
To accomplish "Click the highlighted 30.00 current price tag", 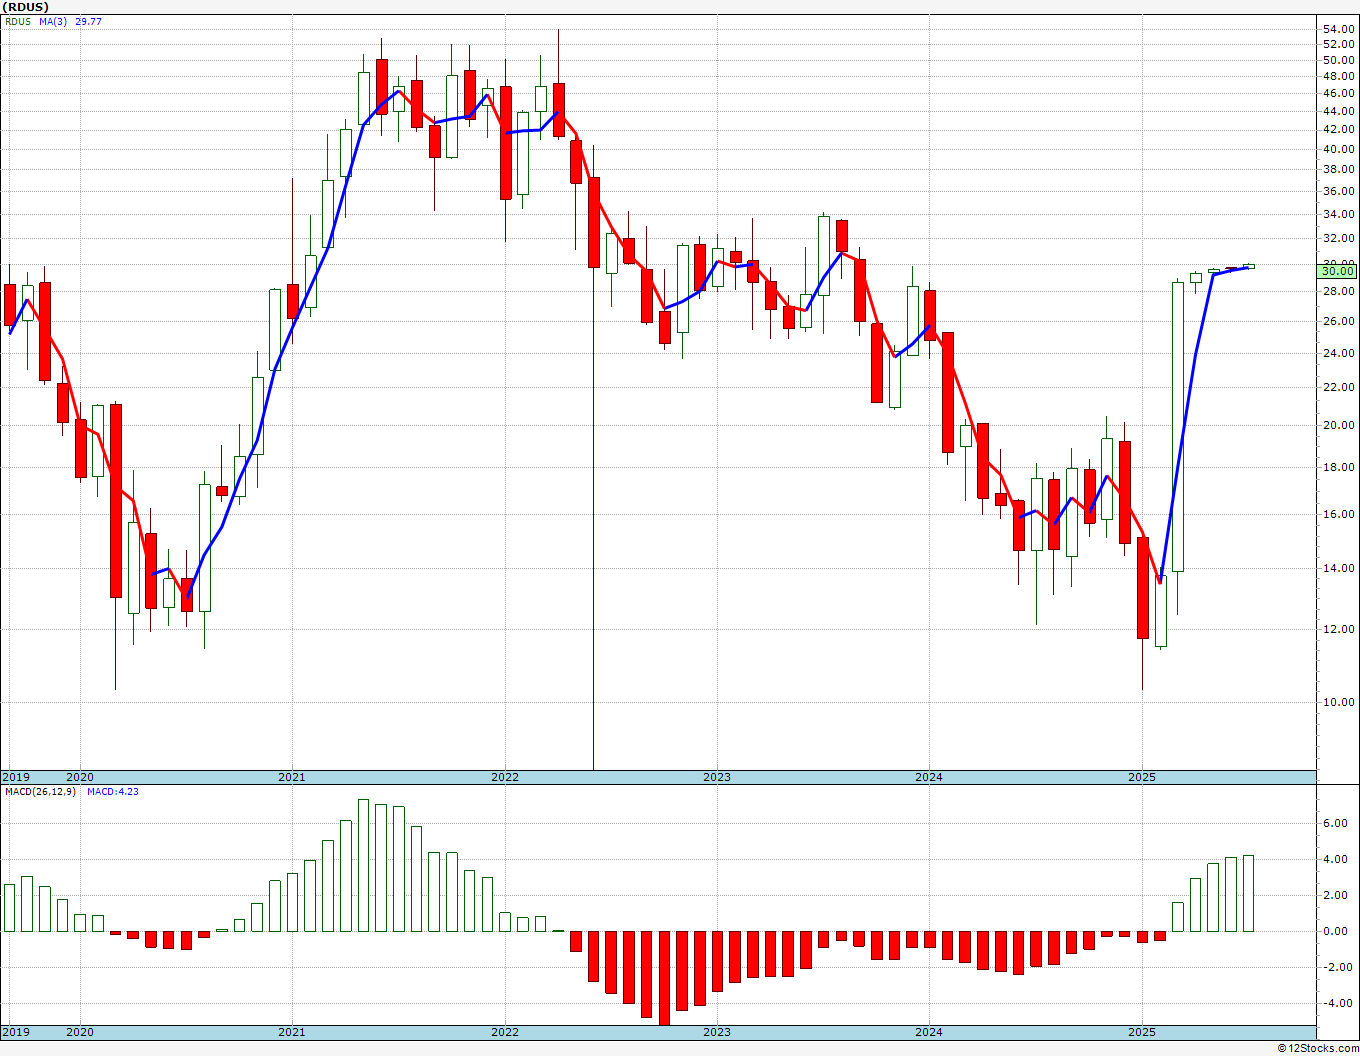I will click(1337, 271).
